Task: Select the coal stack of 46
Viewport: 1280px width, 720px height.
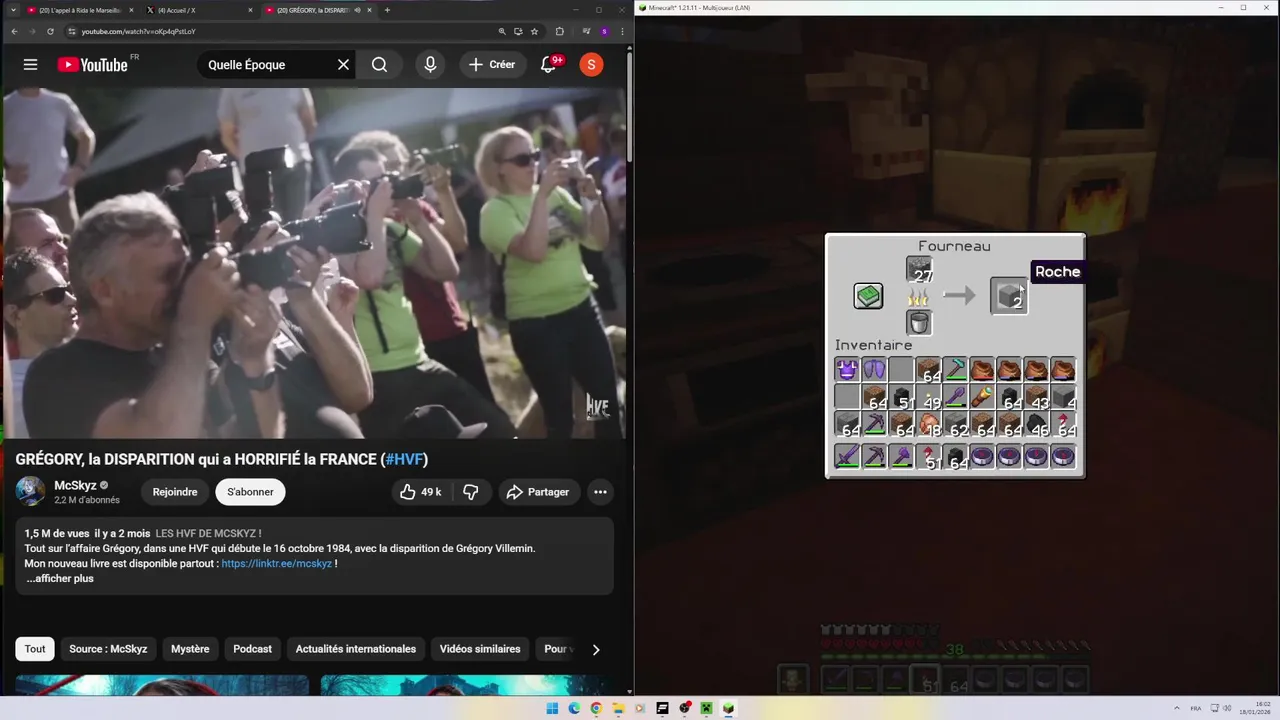Action: click(1036, 424)
